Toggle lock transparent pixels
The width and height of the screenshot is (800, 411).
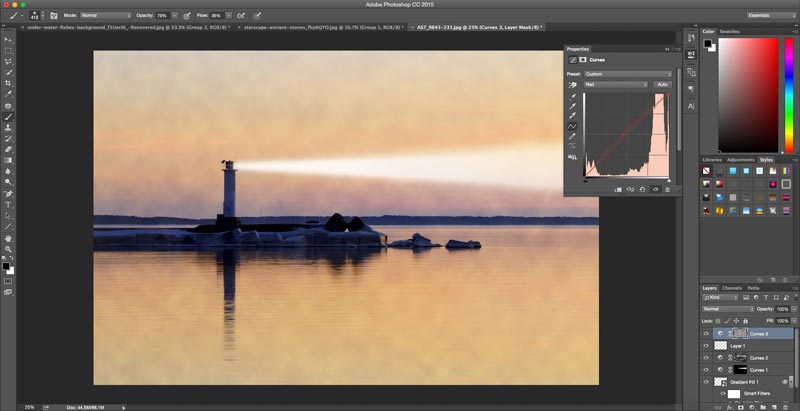pos(718,321)
